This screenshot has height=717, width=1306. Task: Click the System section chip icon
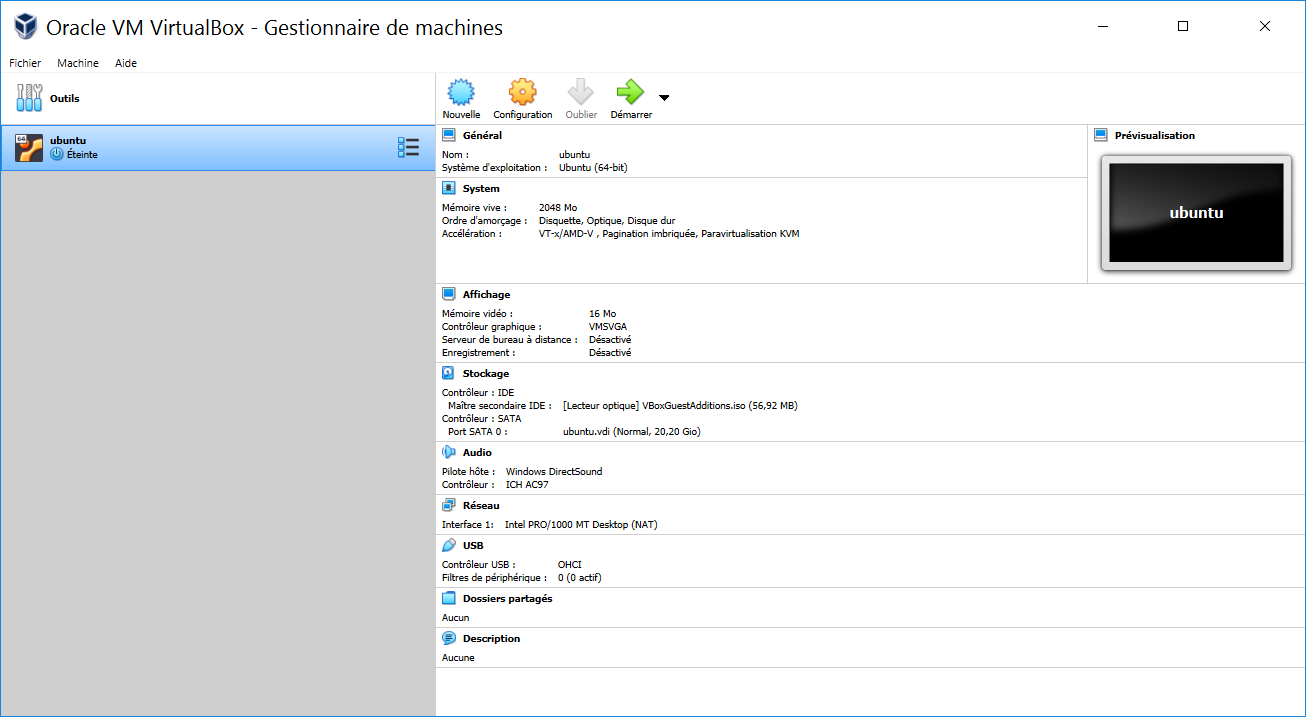pos(449,188)
